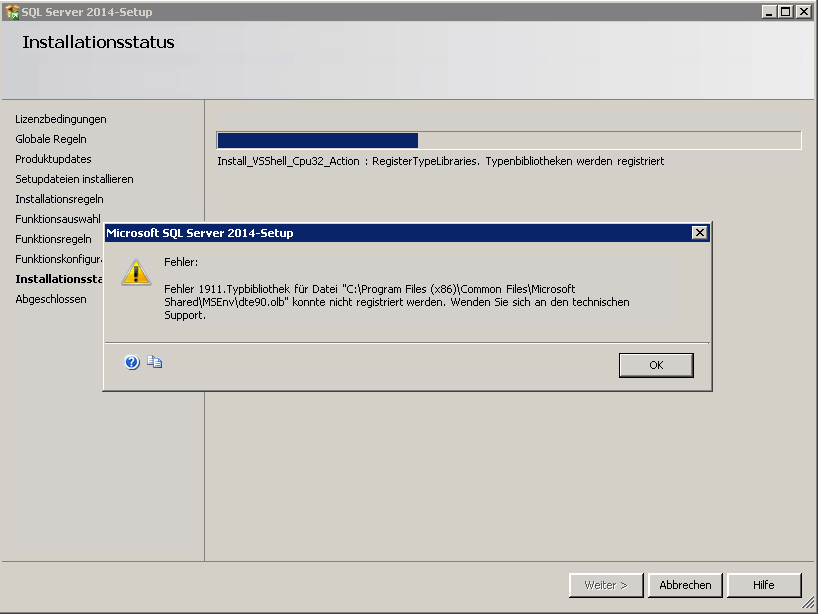The image size is (818, 614).
Task: Select Funktionsregeln step
Action: click(x=53, y=239)
